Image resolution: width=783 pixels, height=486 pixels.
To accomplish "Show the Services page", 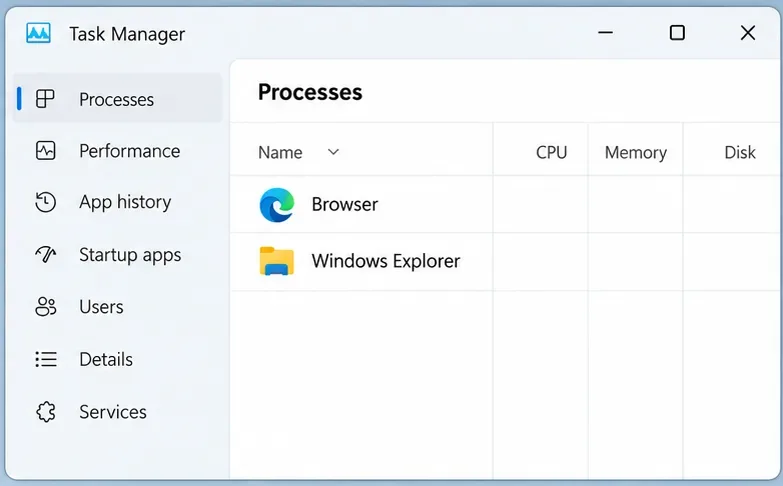I will click(x=117, y=412).
